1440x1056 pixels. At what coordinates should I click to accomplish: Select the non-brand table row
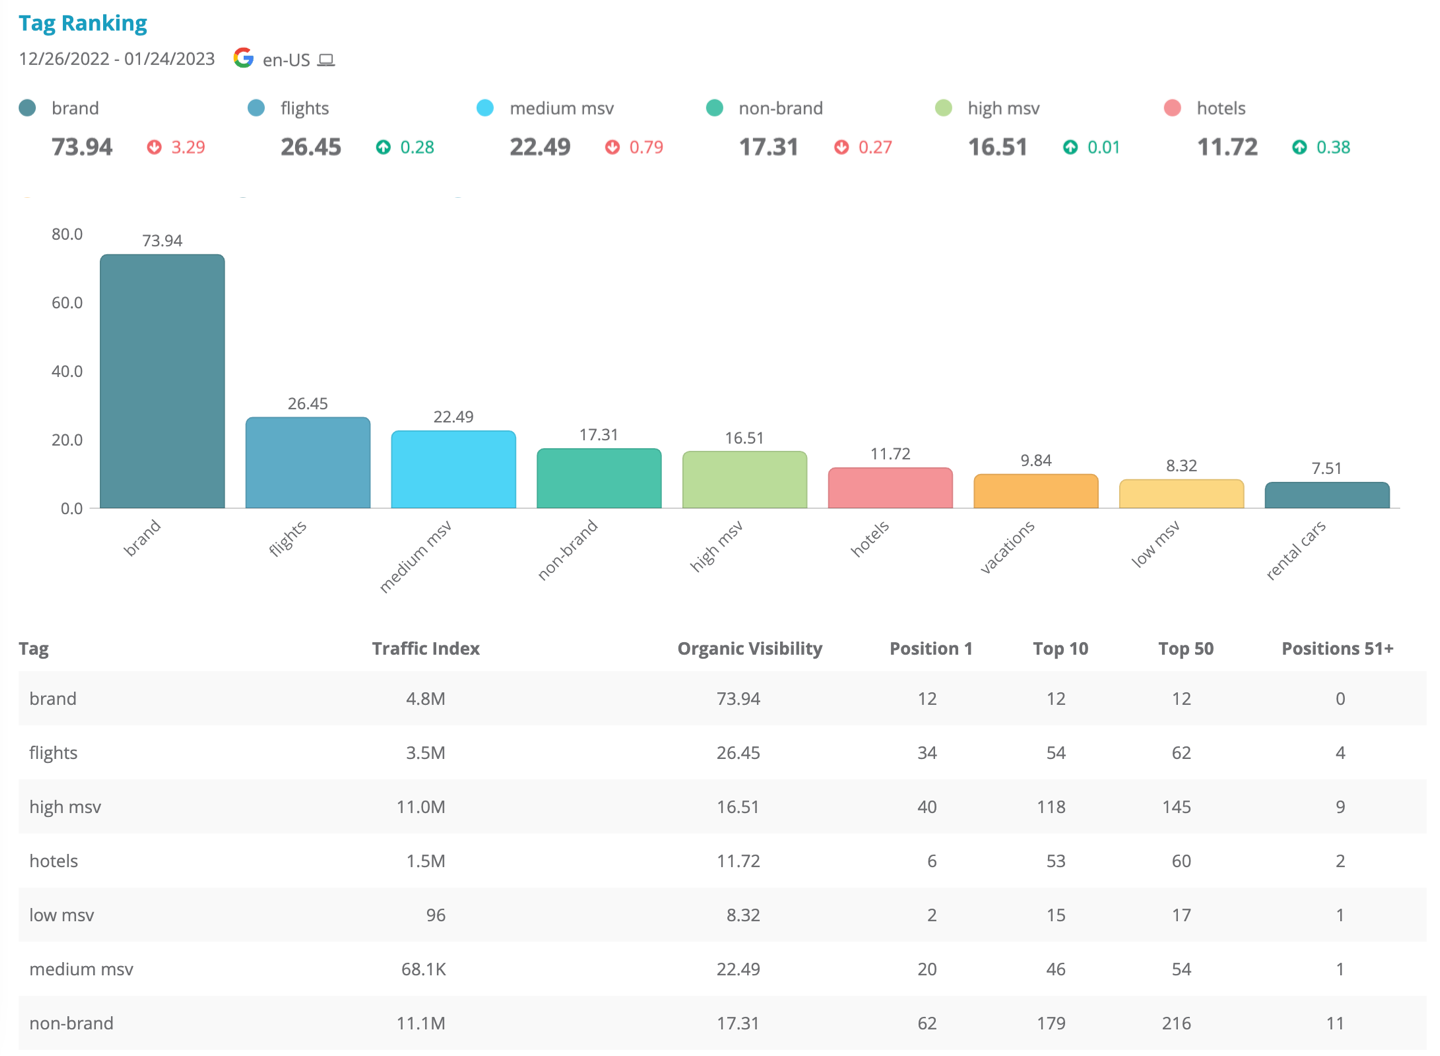pos(720,1022)
